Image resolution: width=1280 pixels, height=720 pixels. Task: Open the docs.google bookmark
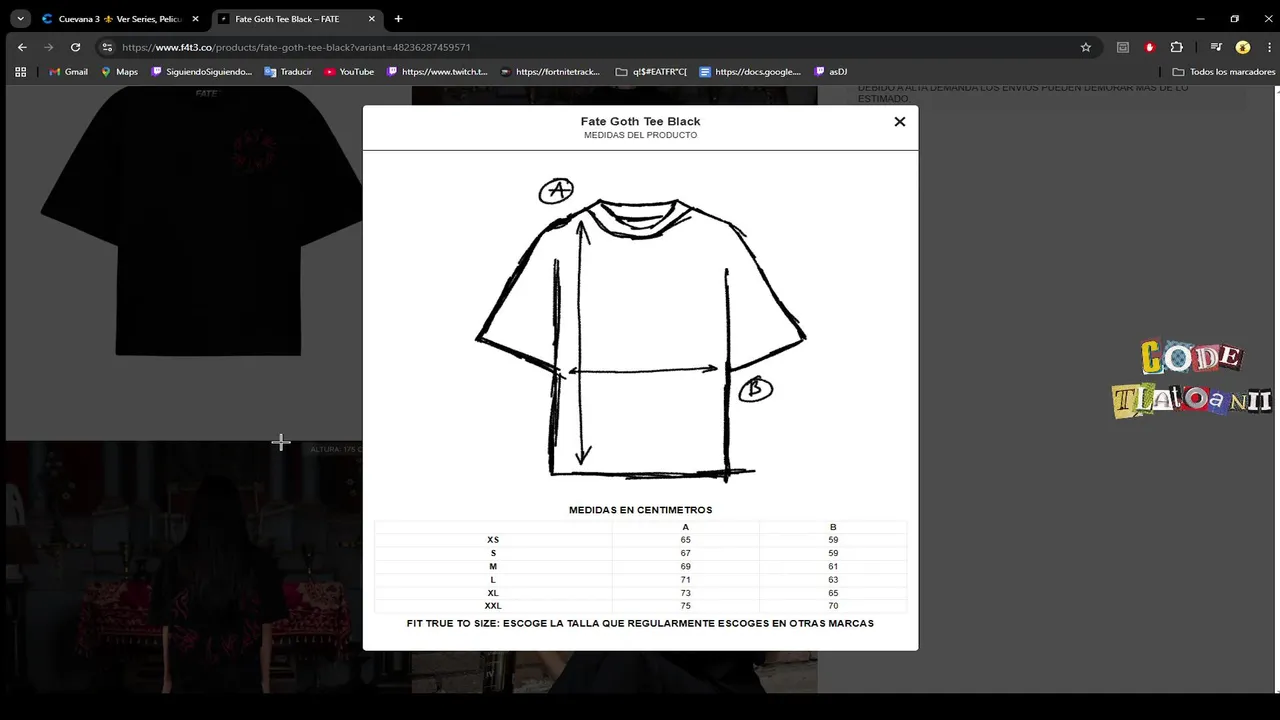point(750,72)
